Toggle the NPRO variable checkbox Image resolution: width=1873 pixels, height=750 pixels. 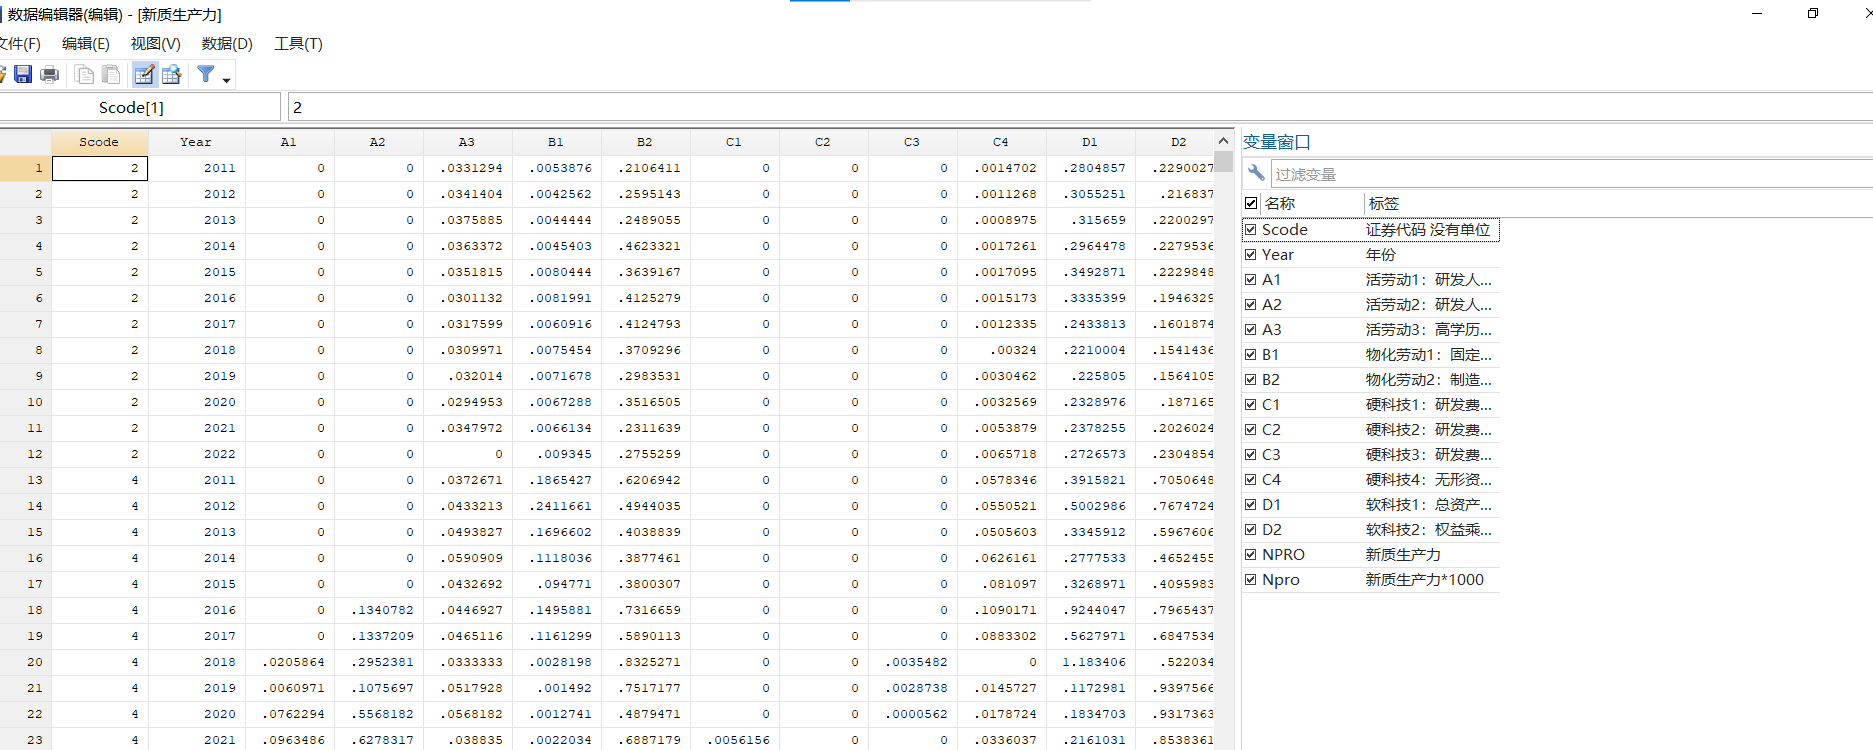pos(1250,554)
